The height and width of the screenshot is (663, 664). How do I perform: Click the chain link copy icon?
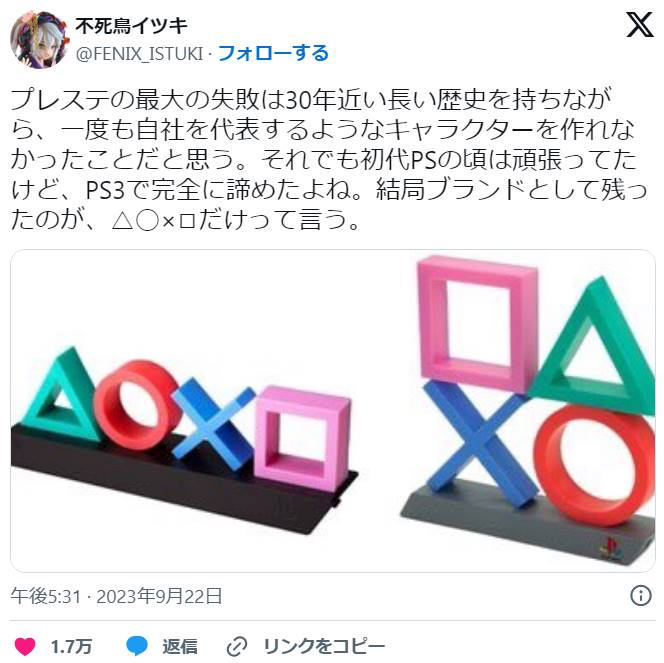coord(236,646)
